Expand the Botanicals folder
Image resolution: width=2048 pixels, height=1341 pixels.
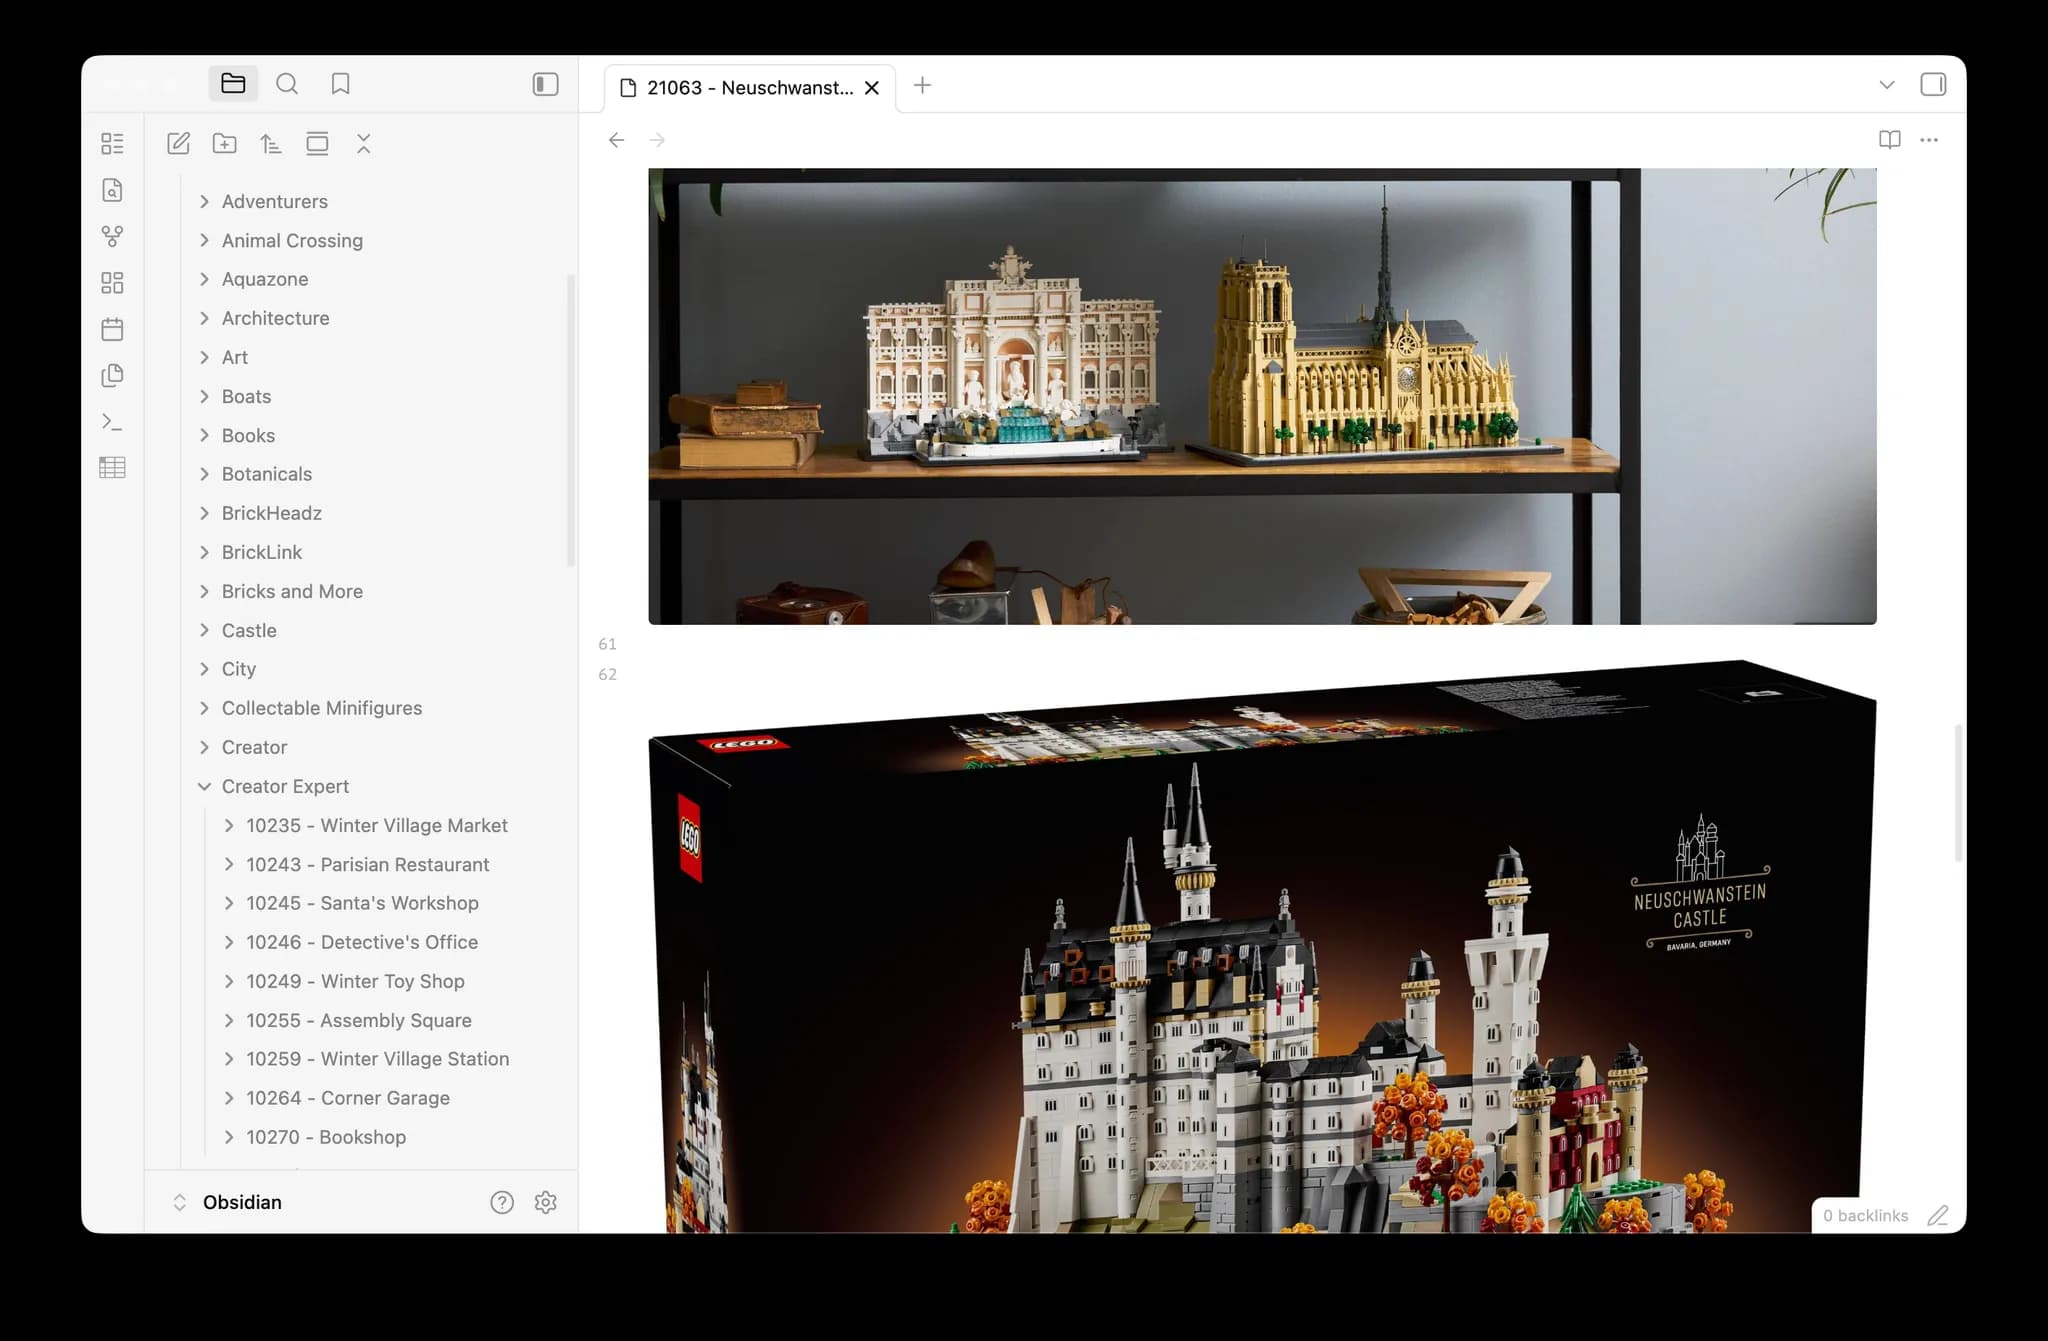point(267,474)
